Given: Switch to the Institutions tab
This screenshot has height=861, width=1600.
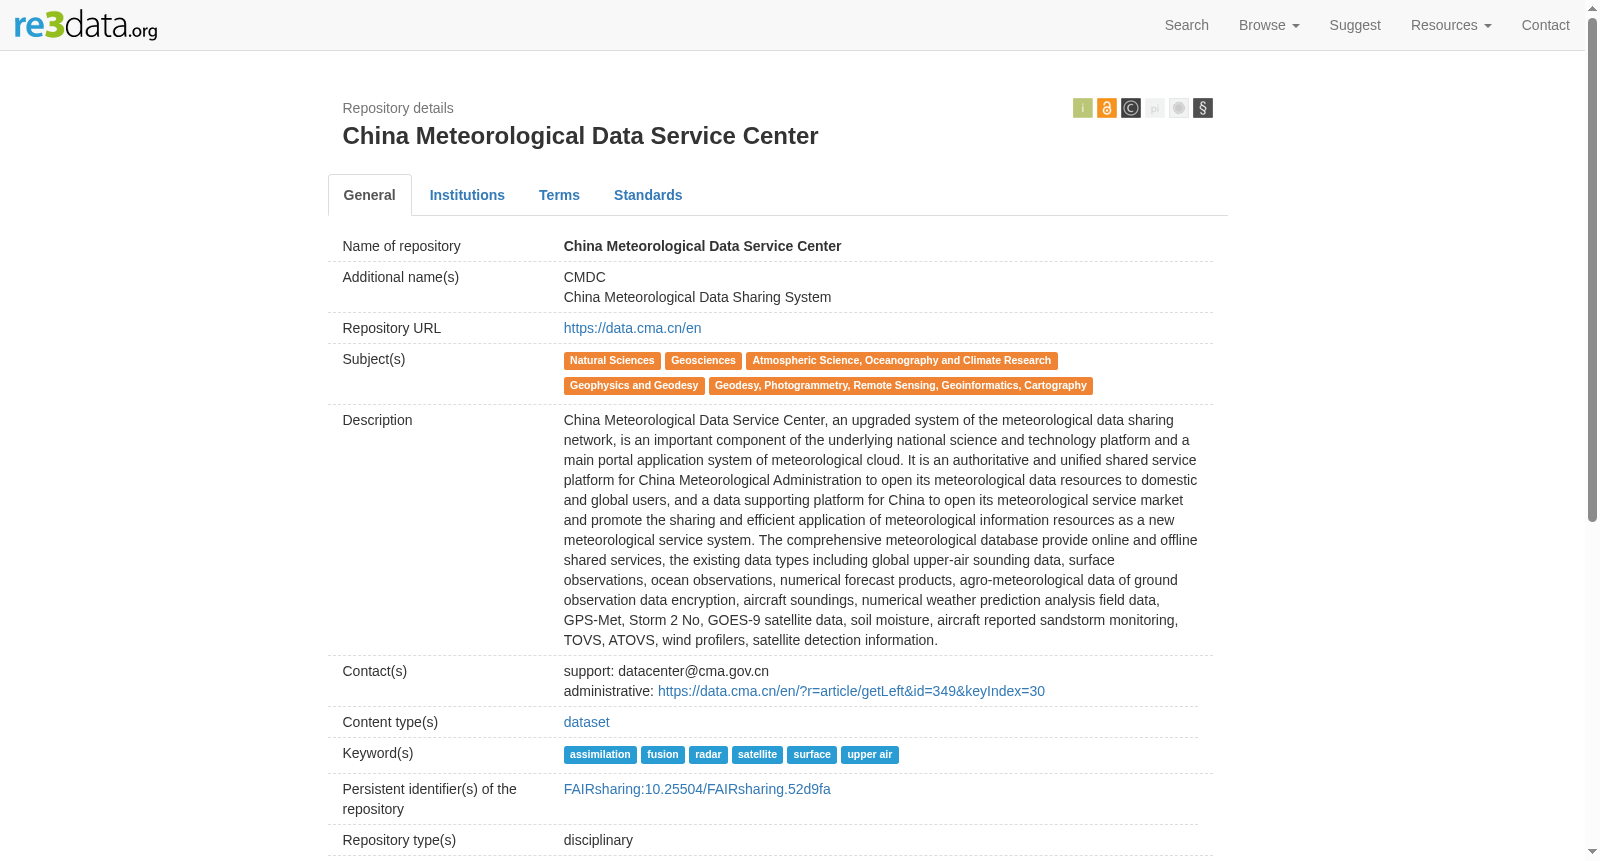Looking at the screenshot, I should coord(467,195).
